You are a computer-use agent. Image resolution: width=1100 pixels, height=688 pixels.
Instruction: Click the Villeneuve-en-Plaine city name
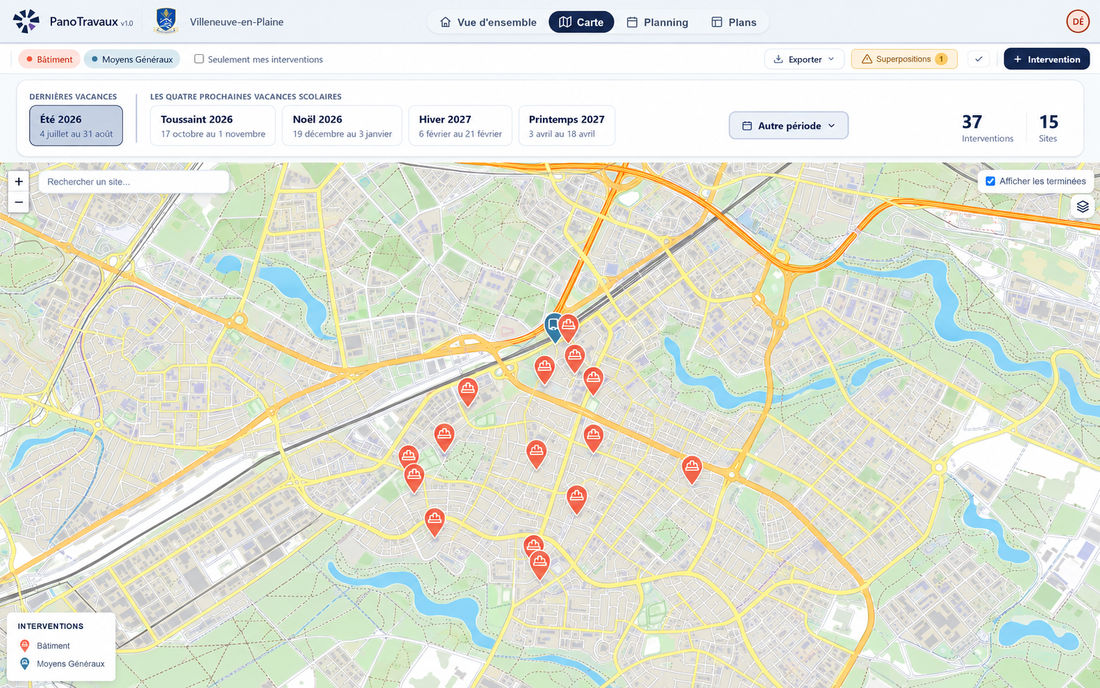(236, 22)
